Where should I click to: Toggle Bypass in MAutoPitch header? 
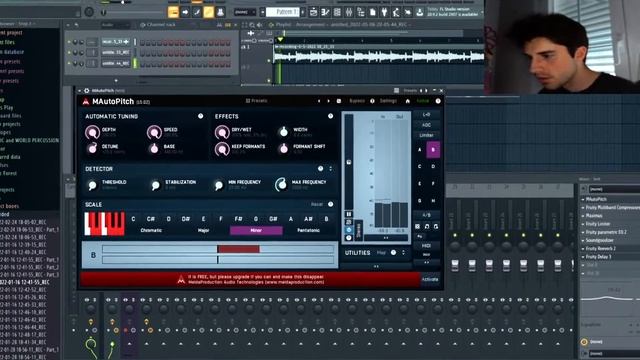pos(357,101)
